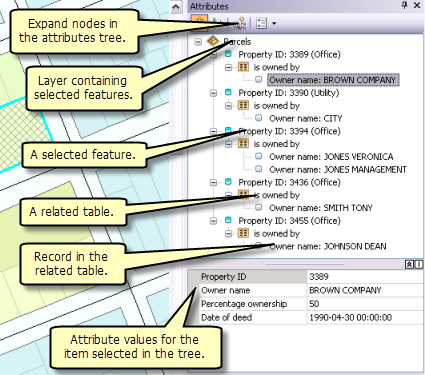Click the expand nodes tree icon
Image resolution: width=425 pixels, height=375 pixels.
click(240, 23)
